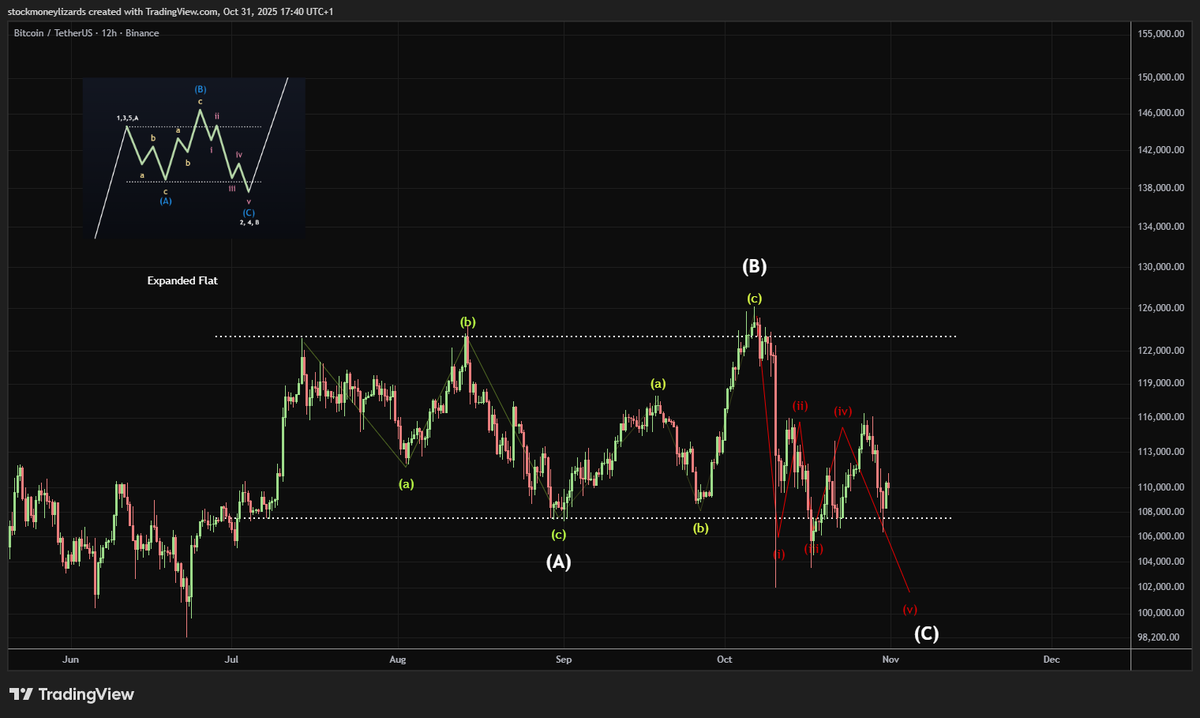Select the Dec label on the time axis
The width and height of the screenshot is (1200, 718).
pyautogui.click(x=1050, y=659)
